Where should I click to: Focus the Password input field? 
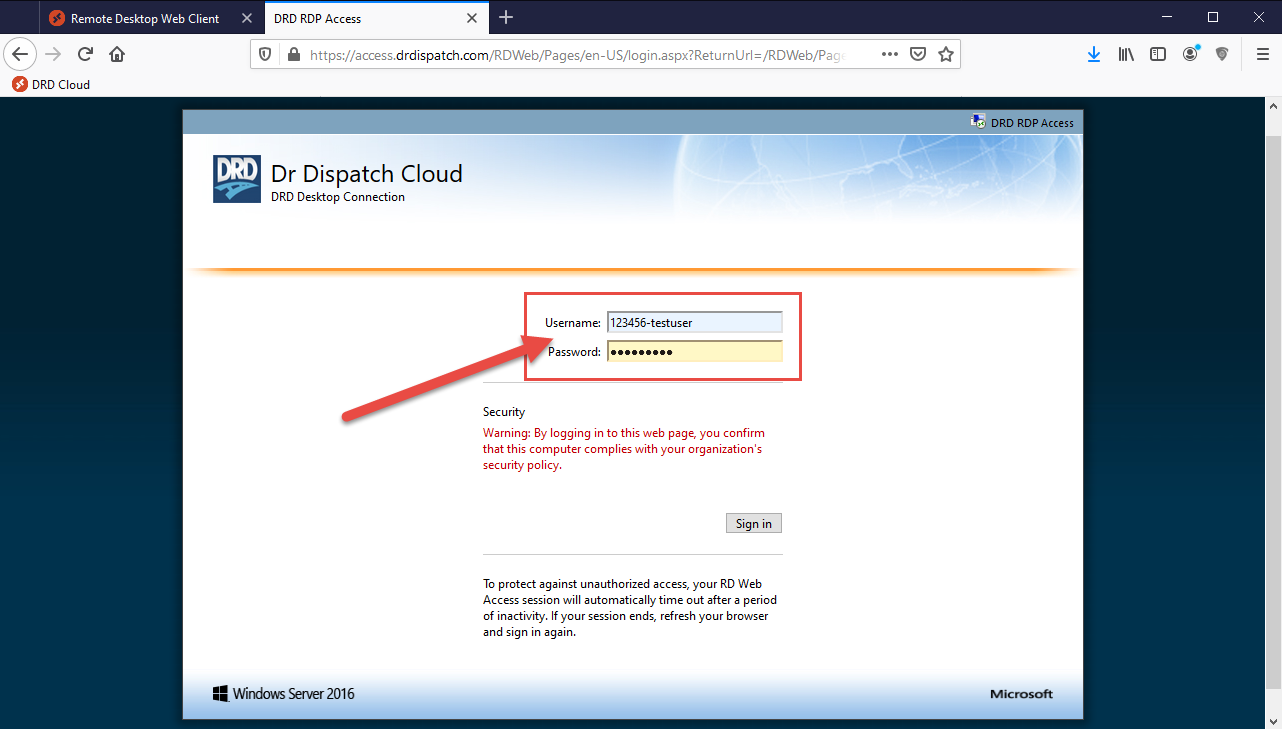click(x=695, y=351)
